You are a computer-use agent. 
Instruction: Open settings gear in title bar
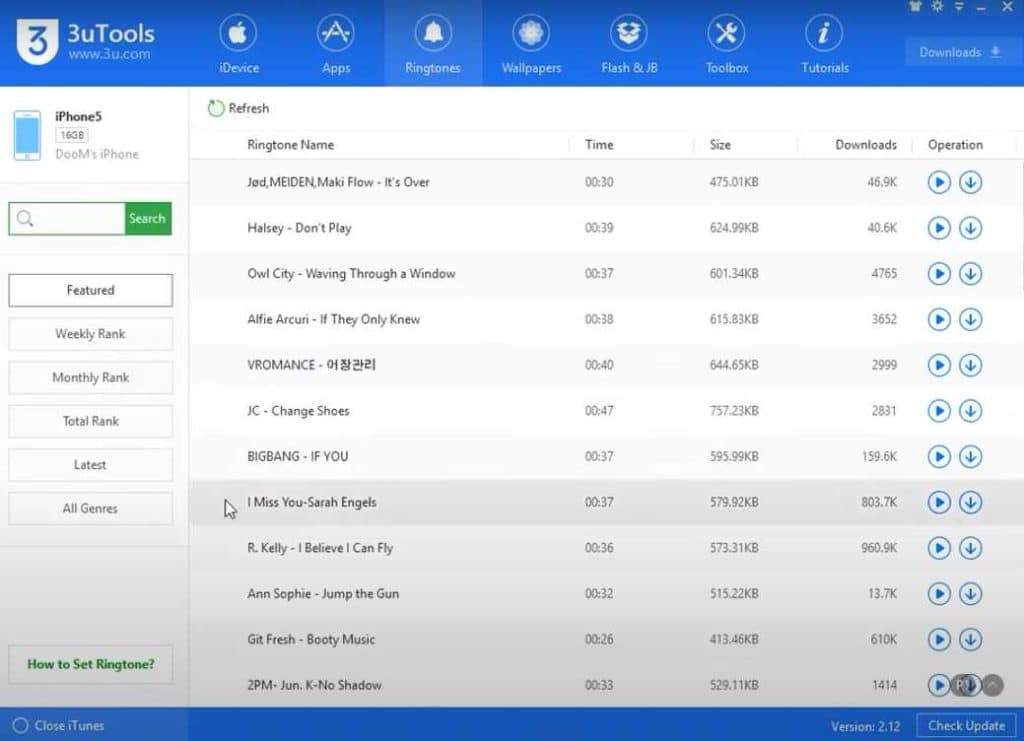tap(938, 7)
